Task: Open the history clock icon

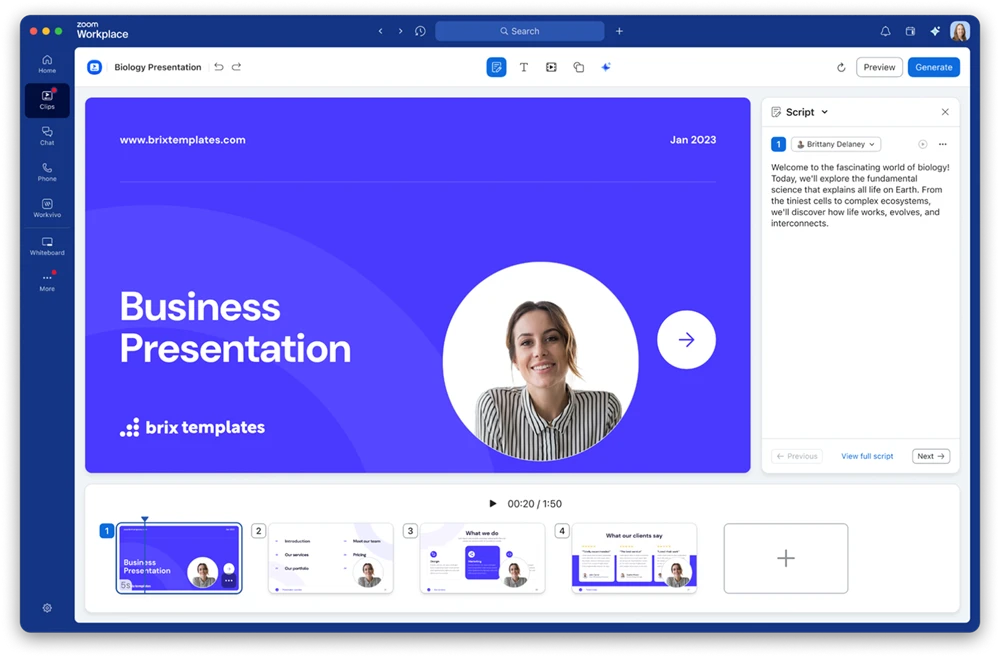Action: point(420,31)
